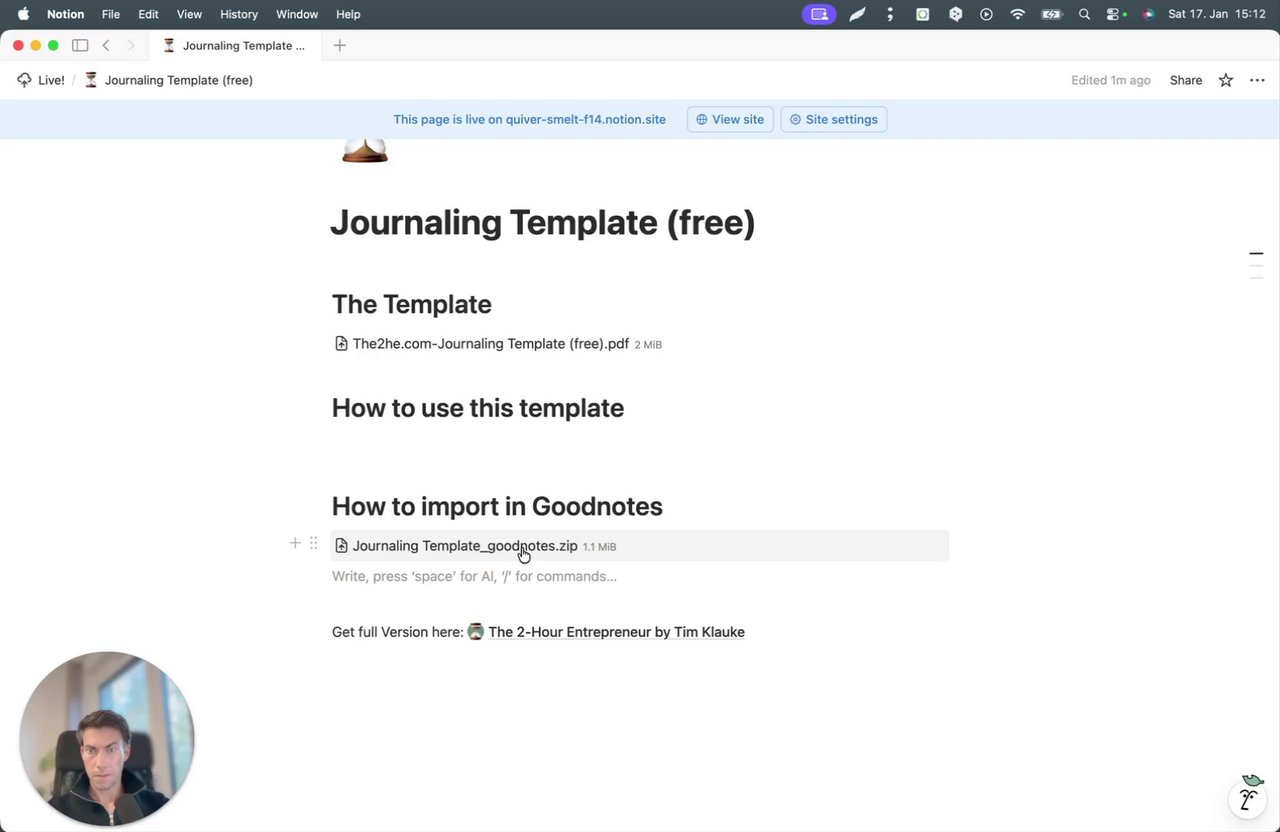Click the heading The Template
This screenshot has width=1280, height=832.
411,304
